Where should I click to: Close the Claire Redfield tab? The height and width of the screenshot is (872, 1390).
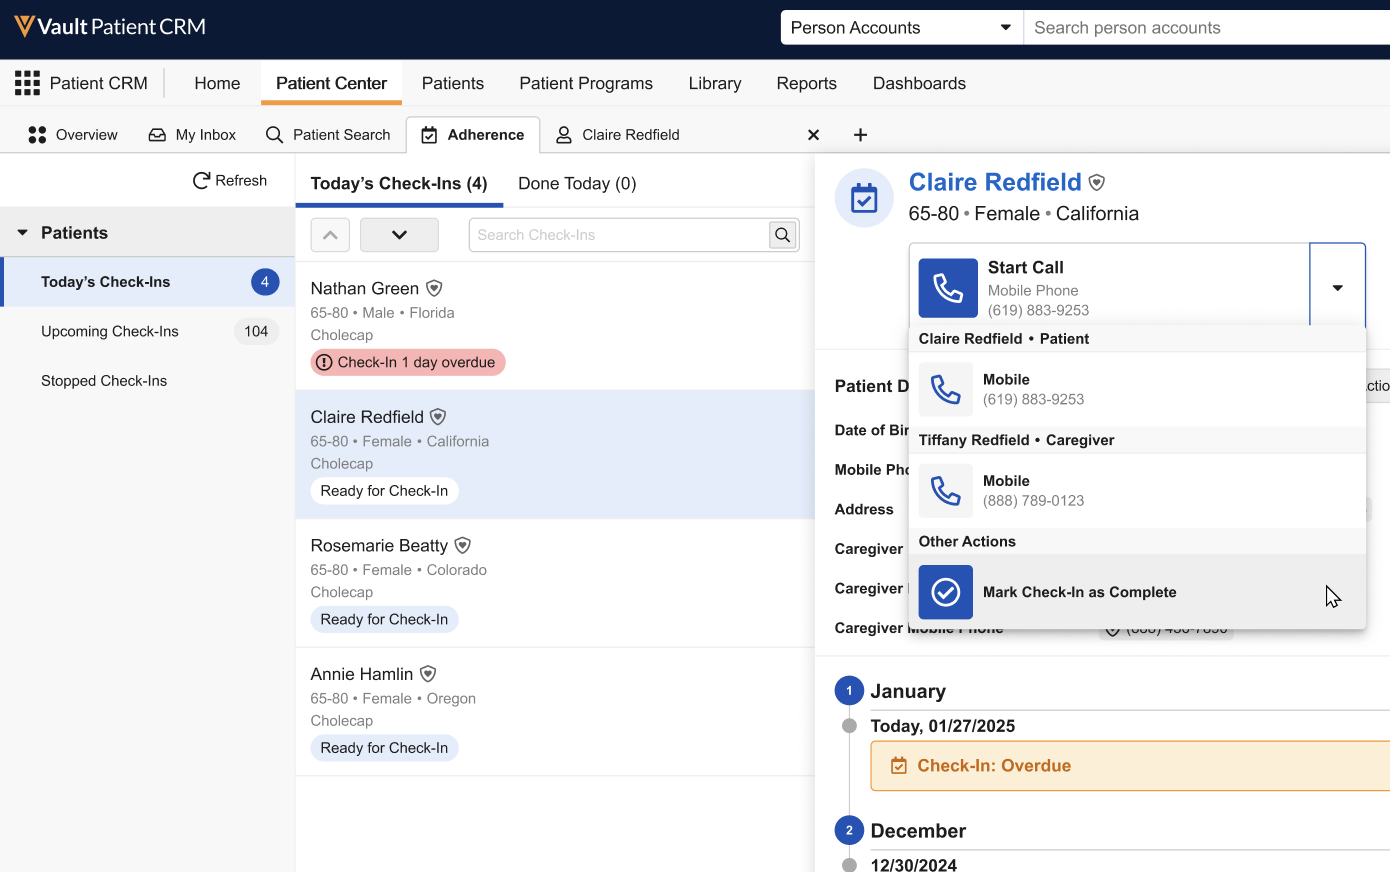pos(813,135)
